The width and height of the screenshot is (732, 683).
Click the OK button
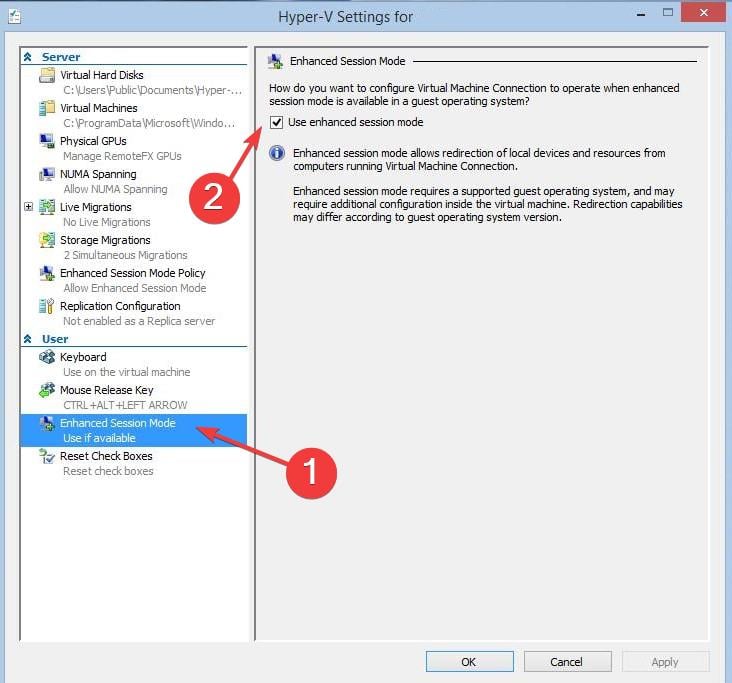[x=469, y=662]
